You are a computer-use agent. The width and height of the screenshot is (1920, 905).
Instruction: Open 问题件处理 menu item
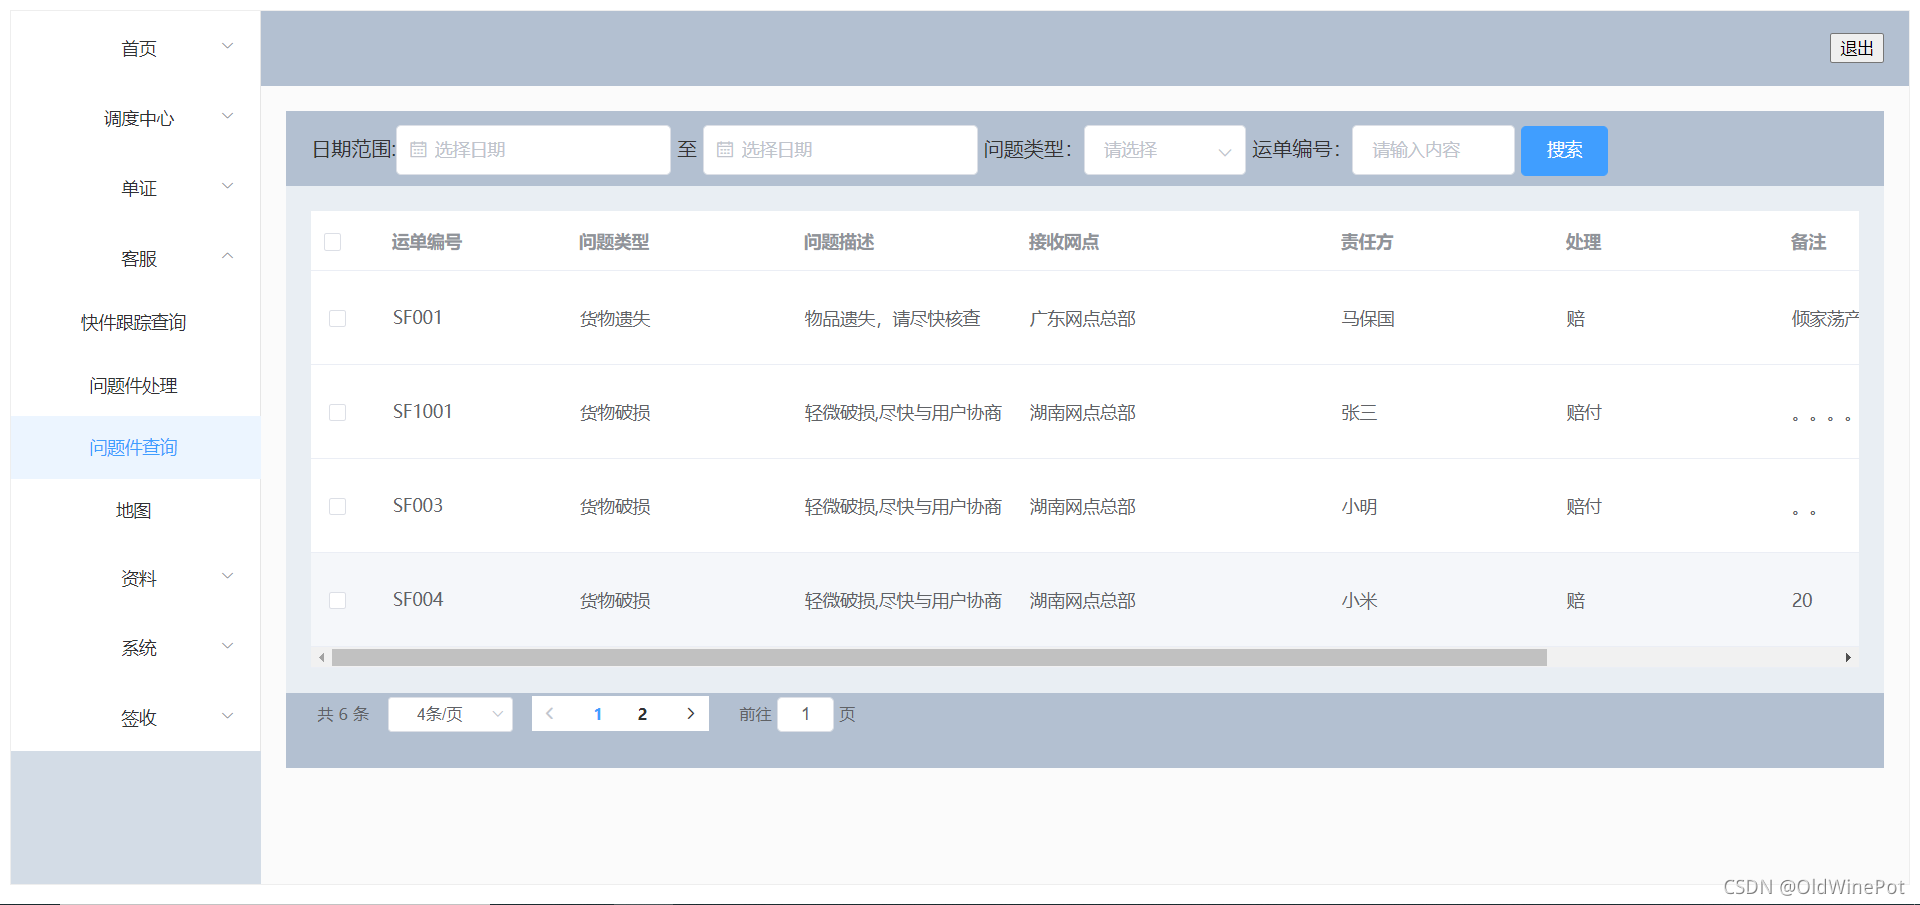pyautogui.click(x=134, y=385)
